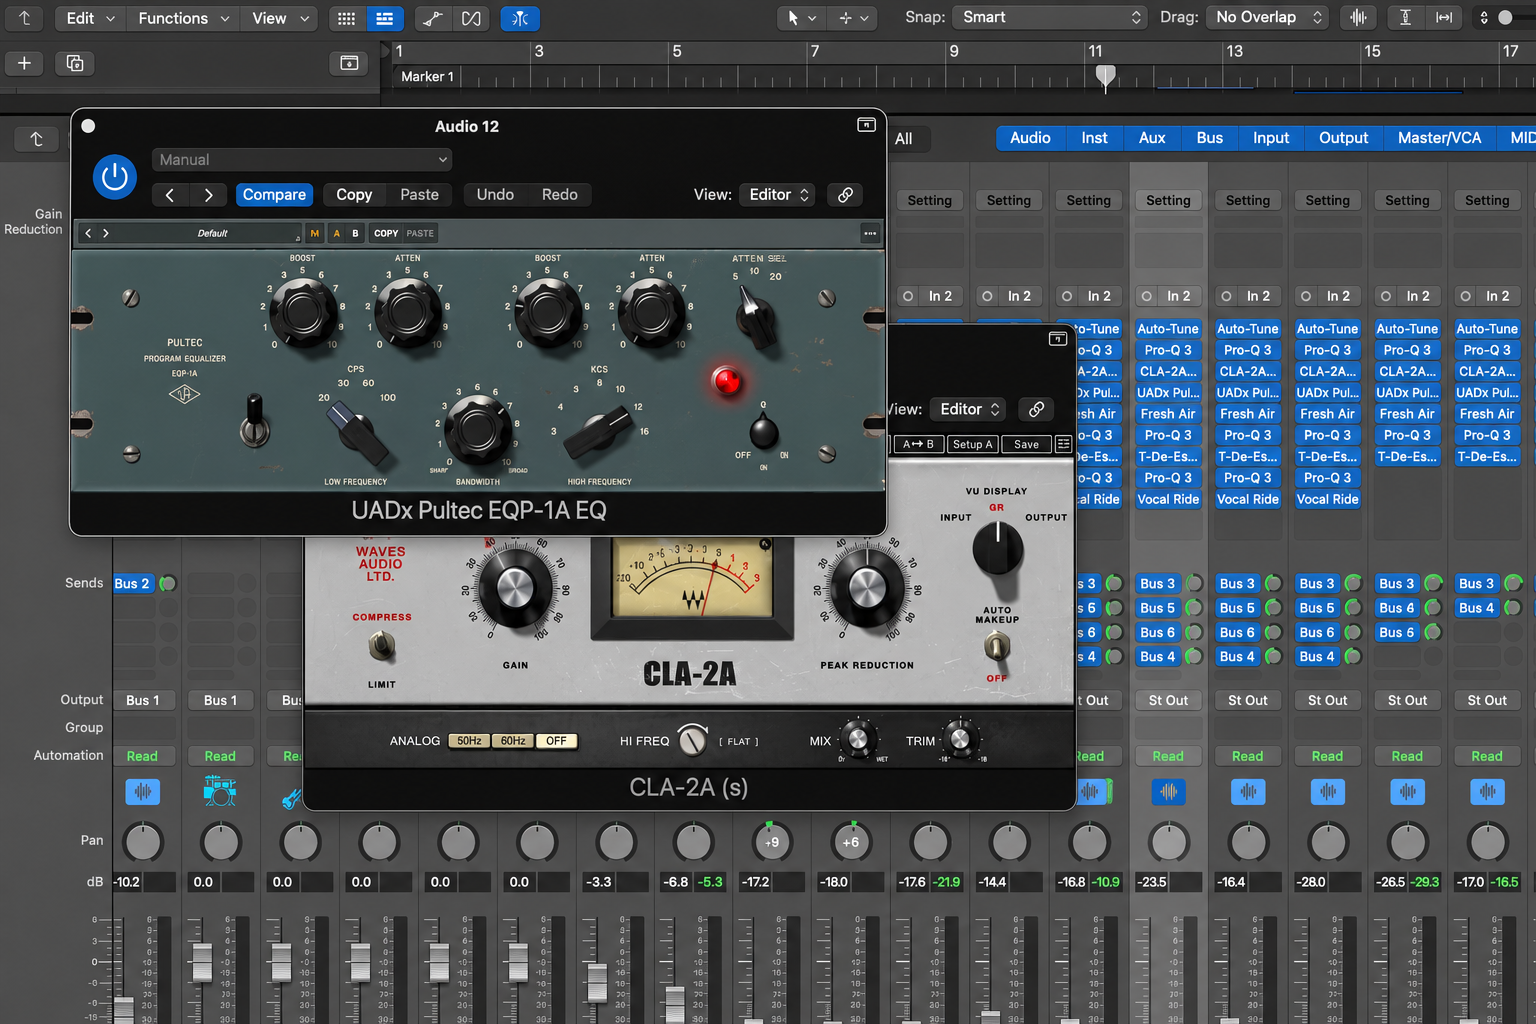
Task: Toggle the Master/VCA channel filter tab
Action: [1439, 138]
